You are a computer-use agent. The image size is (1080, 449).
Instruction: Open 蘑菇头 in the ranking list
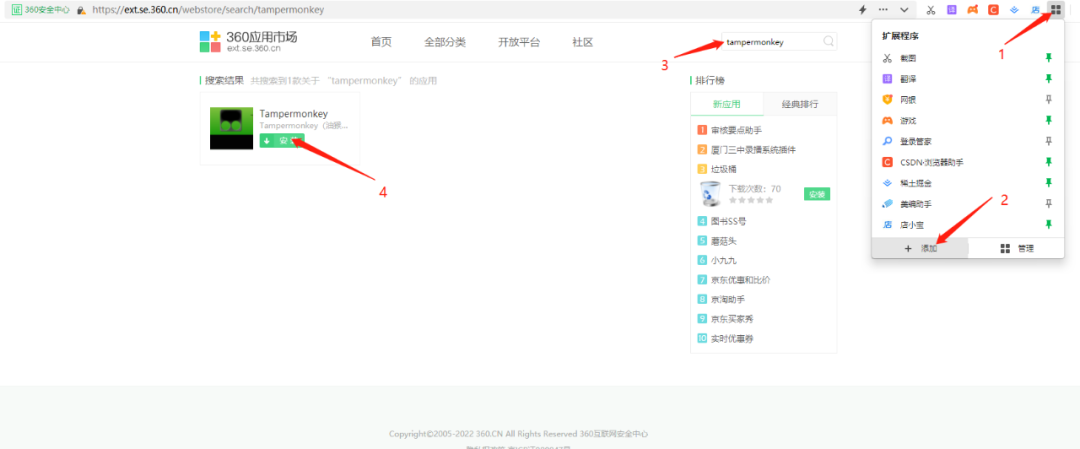(724, 241)
